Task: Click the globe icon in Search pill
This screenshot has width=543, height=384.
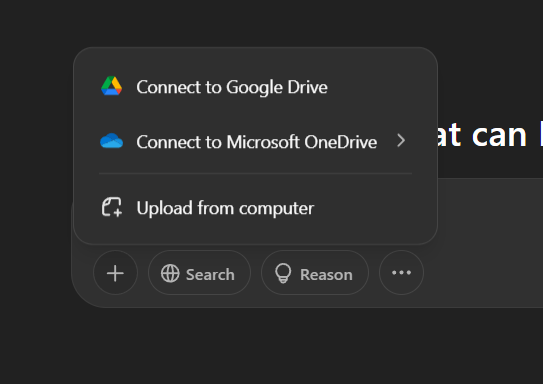Action: pyautogui.click(x=170, y=273)
